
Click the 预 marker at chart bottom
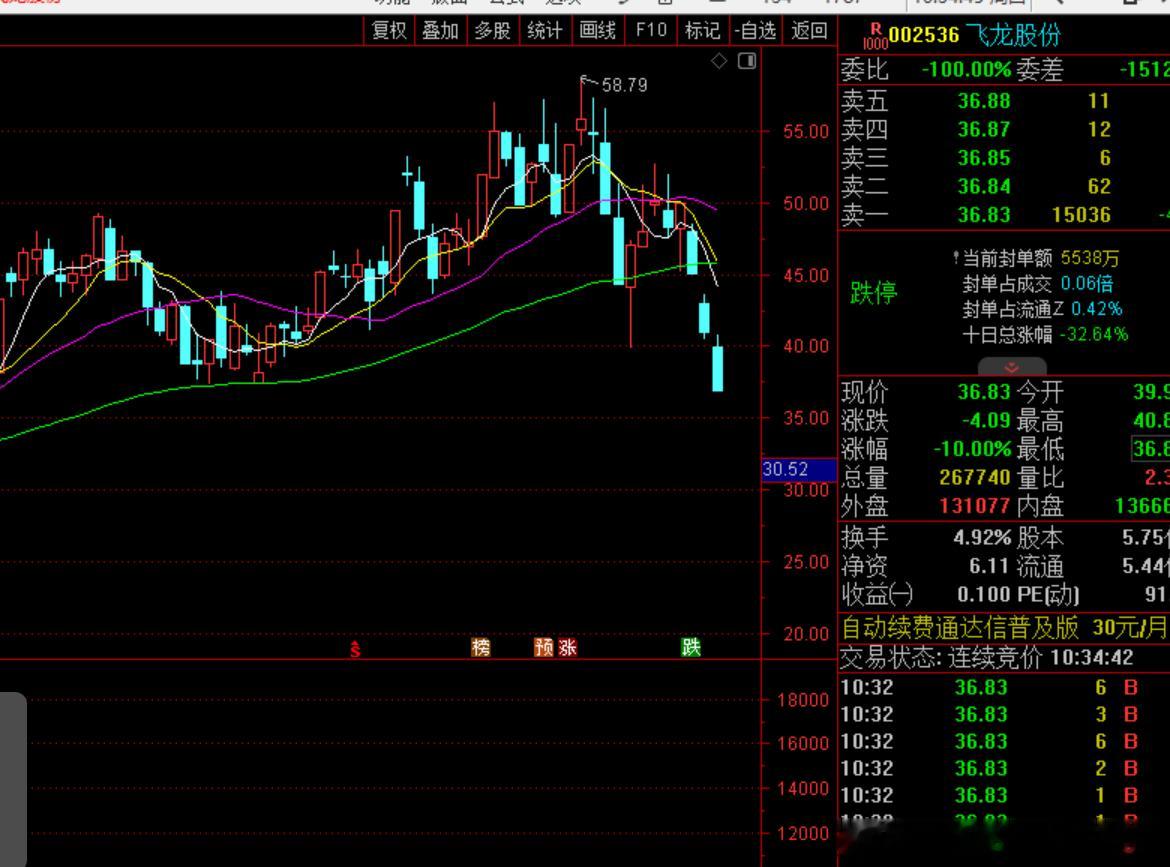click(543, 647)
